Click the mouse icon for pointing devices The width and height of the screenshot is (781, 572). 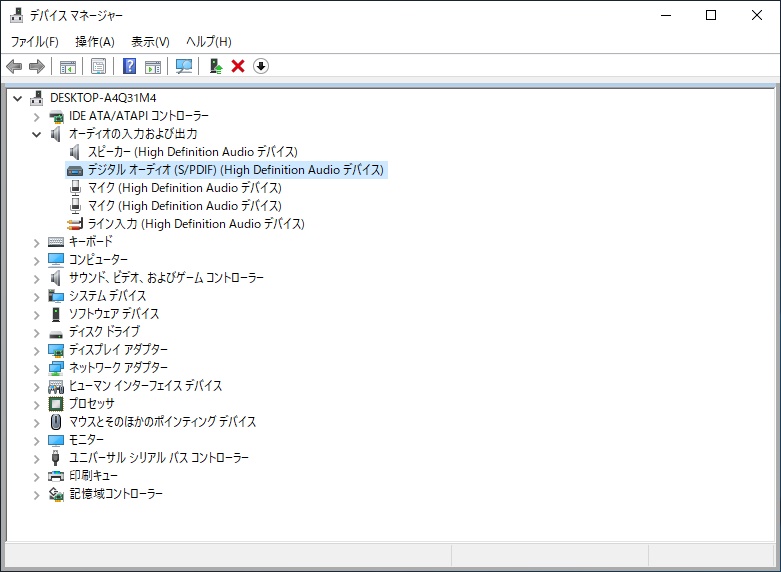pos(56,422)
